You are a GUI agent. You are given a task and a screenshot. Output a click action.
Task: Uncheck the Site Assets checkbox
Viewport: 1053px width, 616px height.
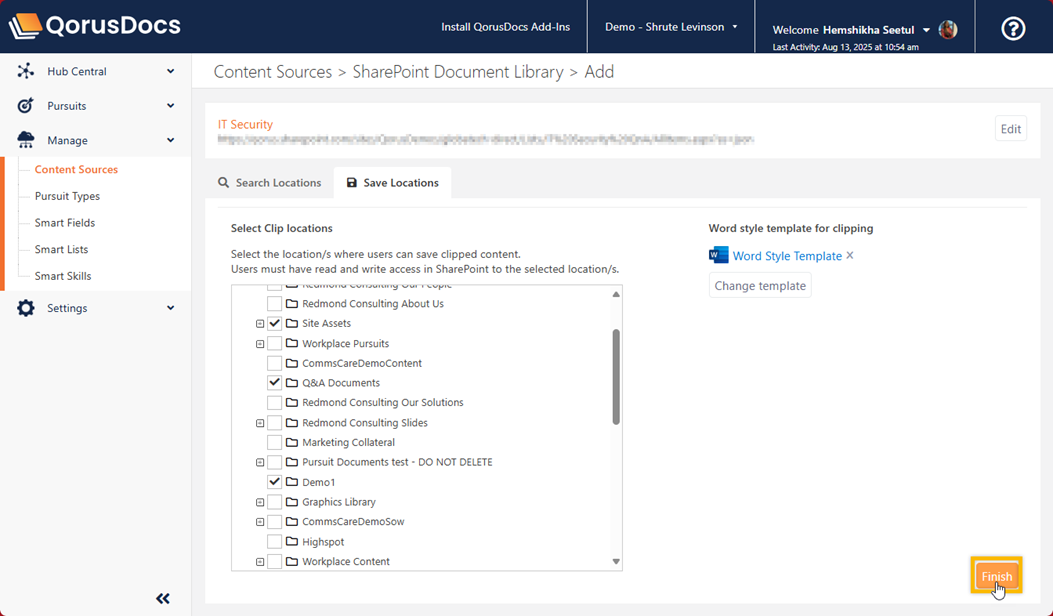point(274,324)
